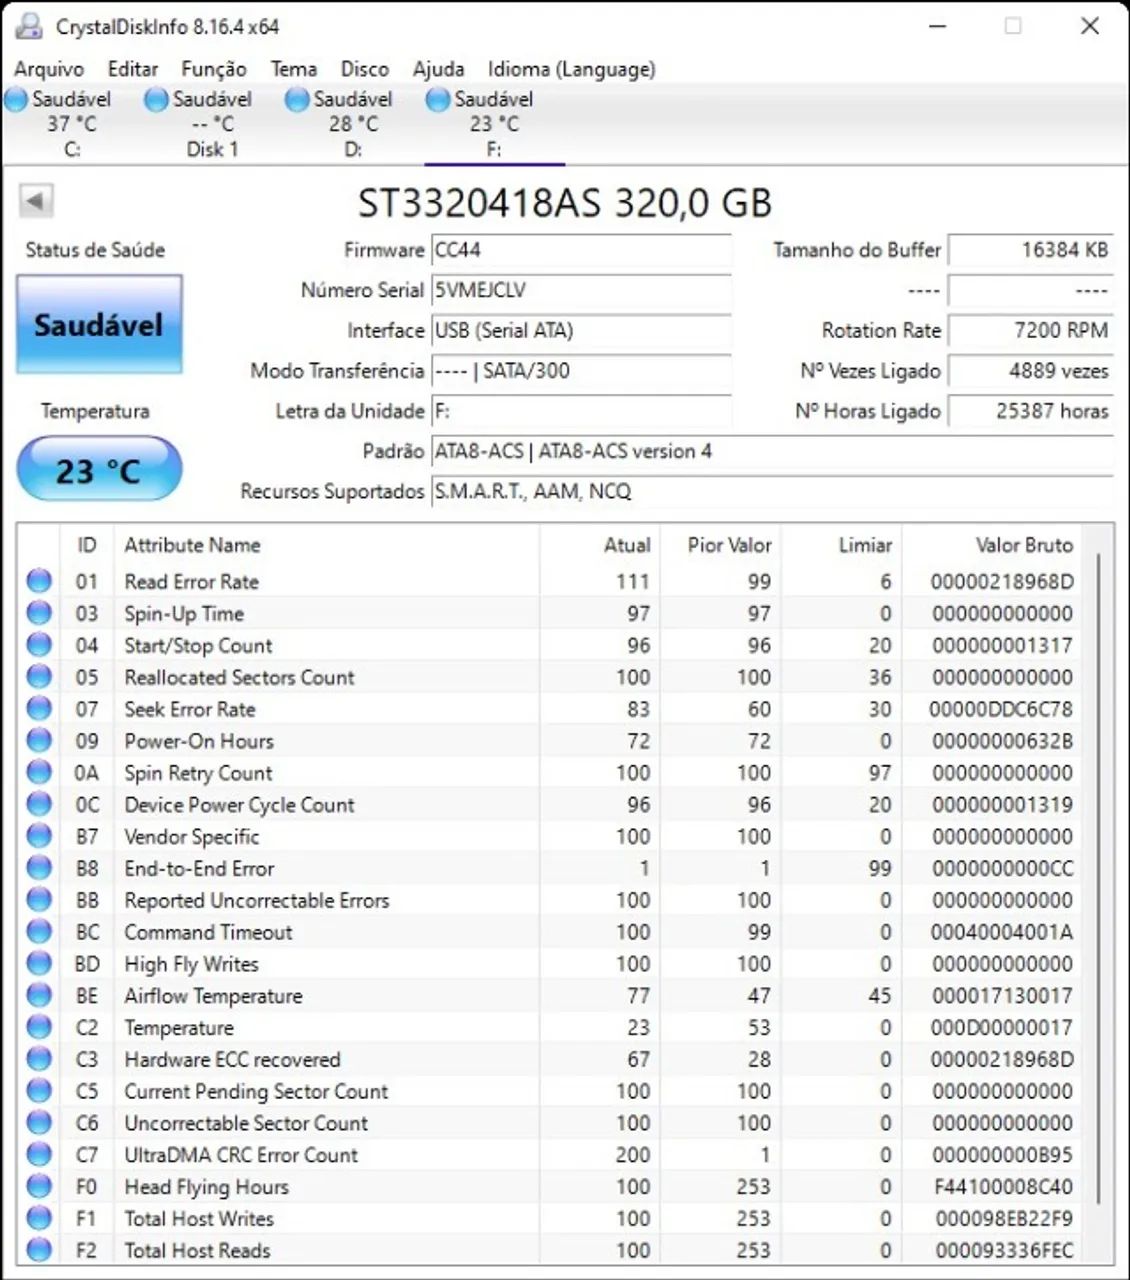
Task: Click the status orb for Hardware ECC recovered
Action: pos(39,1059)
